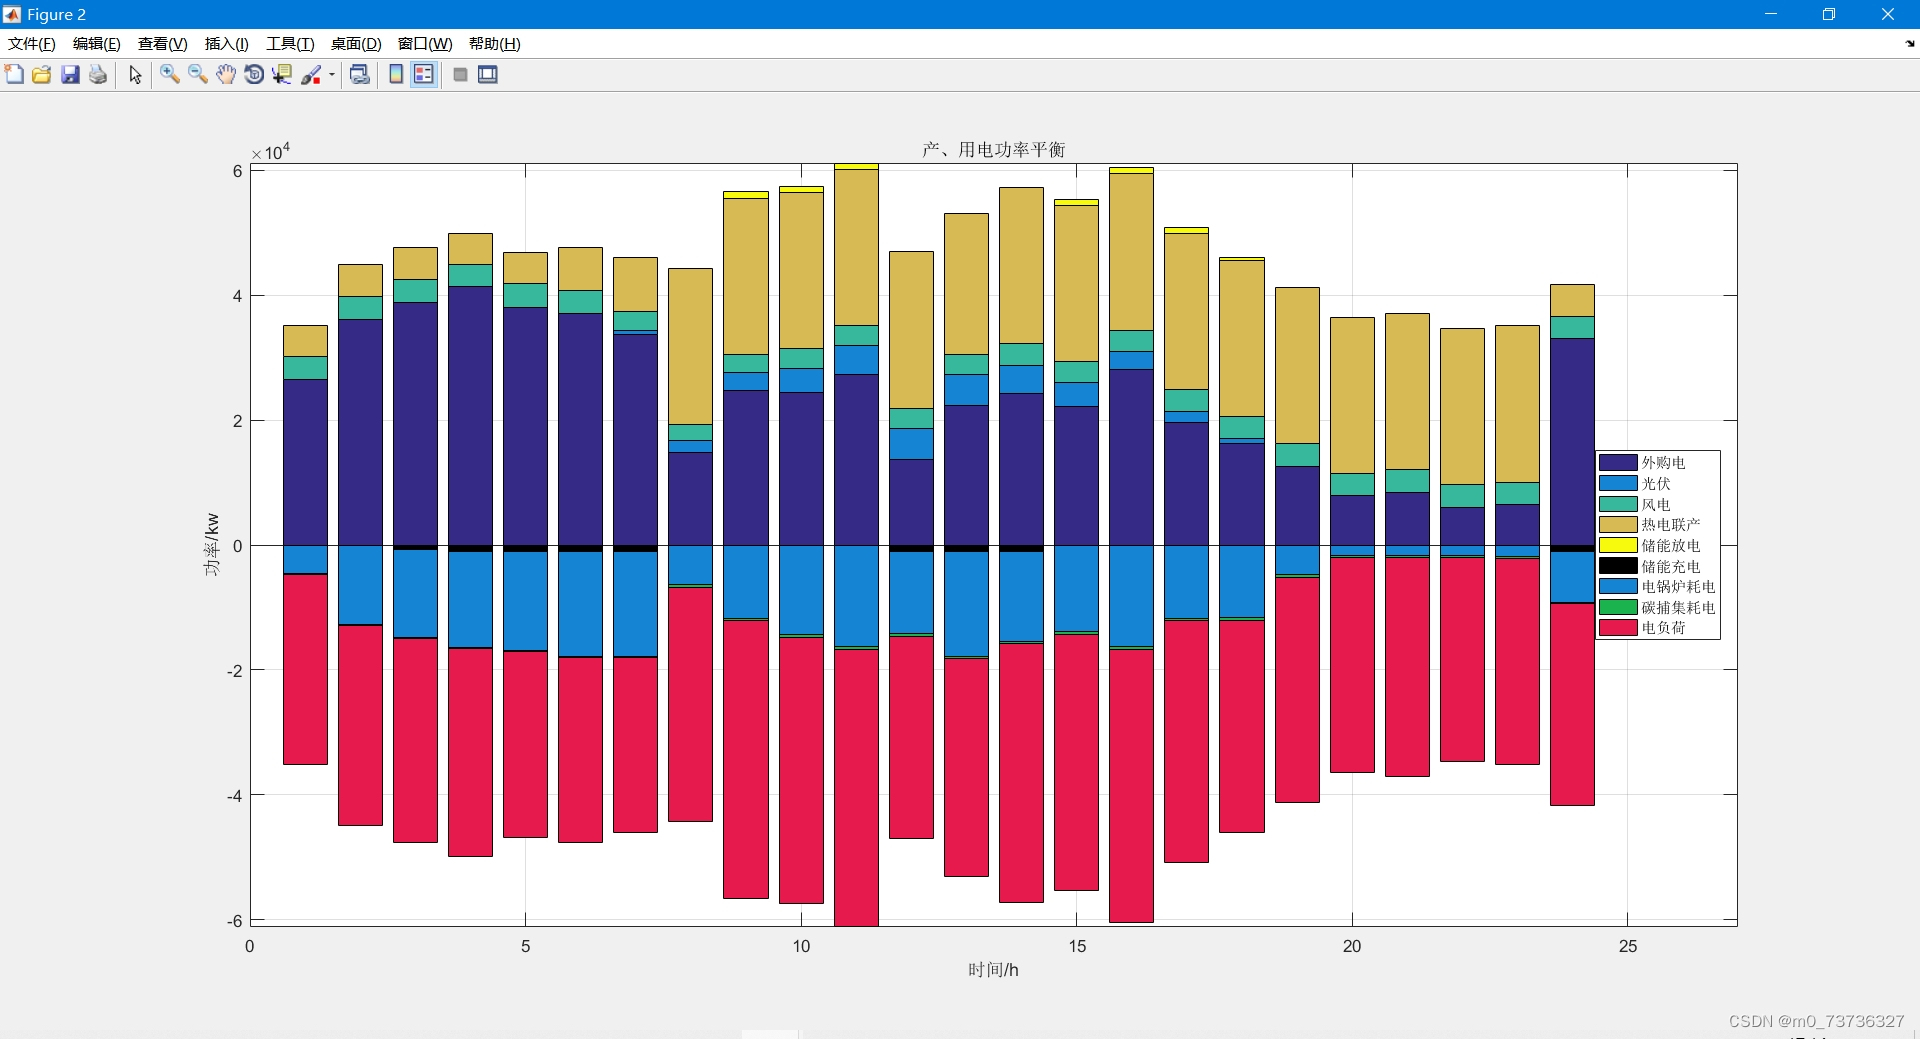Open the 编辑(E) menu
The image size is (1920, 1039).
(x=97, y=44)
